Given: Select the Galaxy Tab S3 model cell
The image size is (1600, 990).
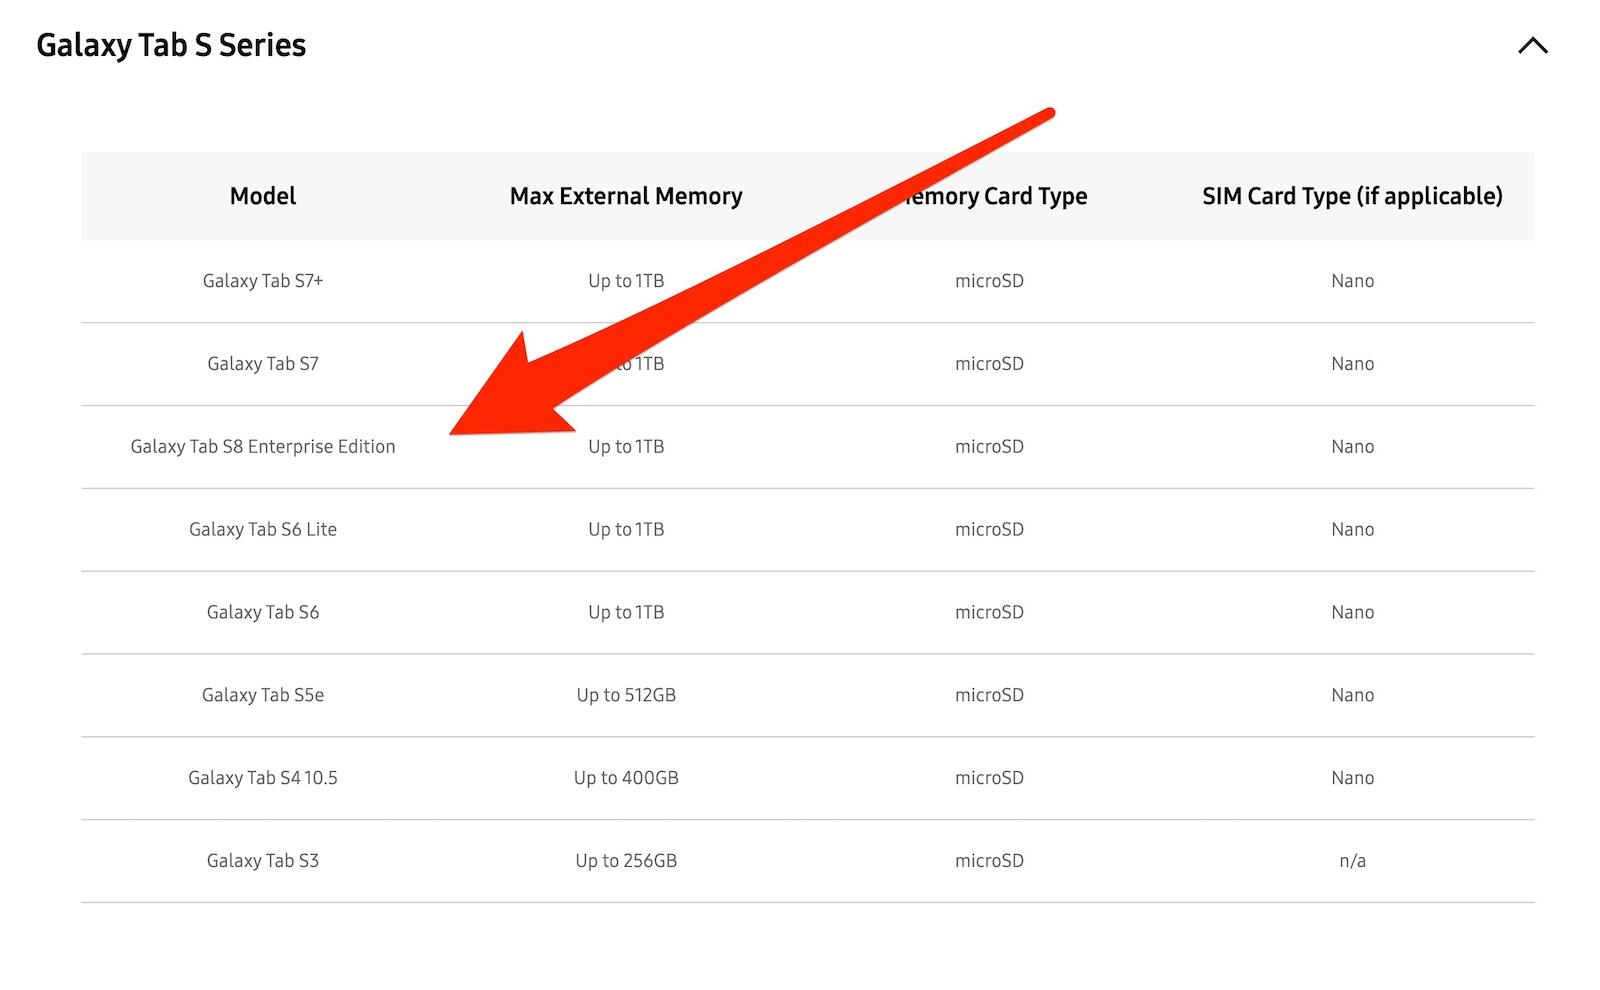Looking at the screenshot, I should click(263, 861).
